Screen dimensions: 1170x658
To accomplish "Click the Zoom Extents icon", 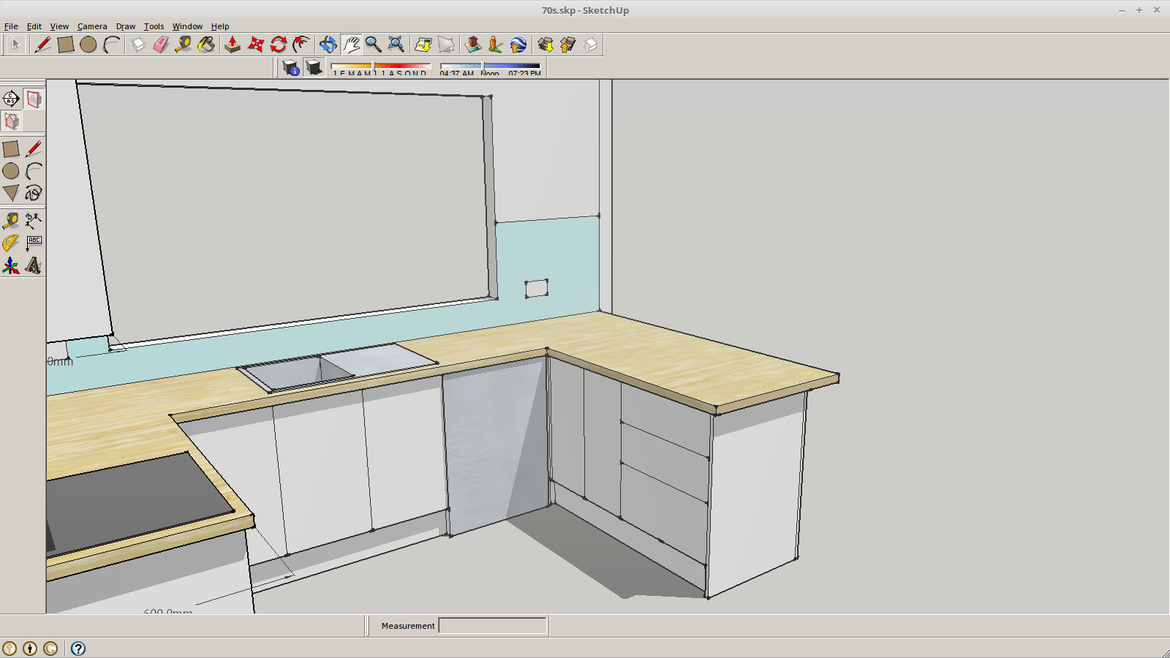I will (396, 45).
